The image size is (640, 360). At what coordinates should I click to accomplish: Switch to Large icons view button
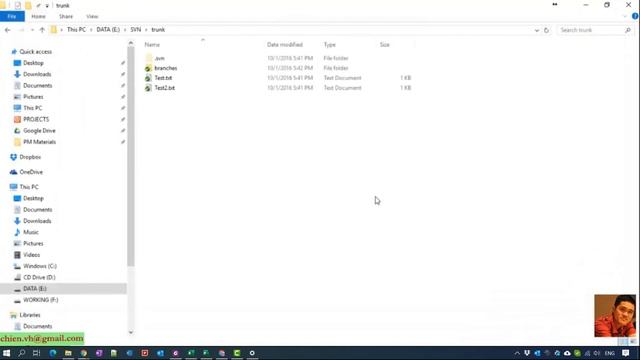tap(633, 341)
